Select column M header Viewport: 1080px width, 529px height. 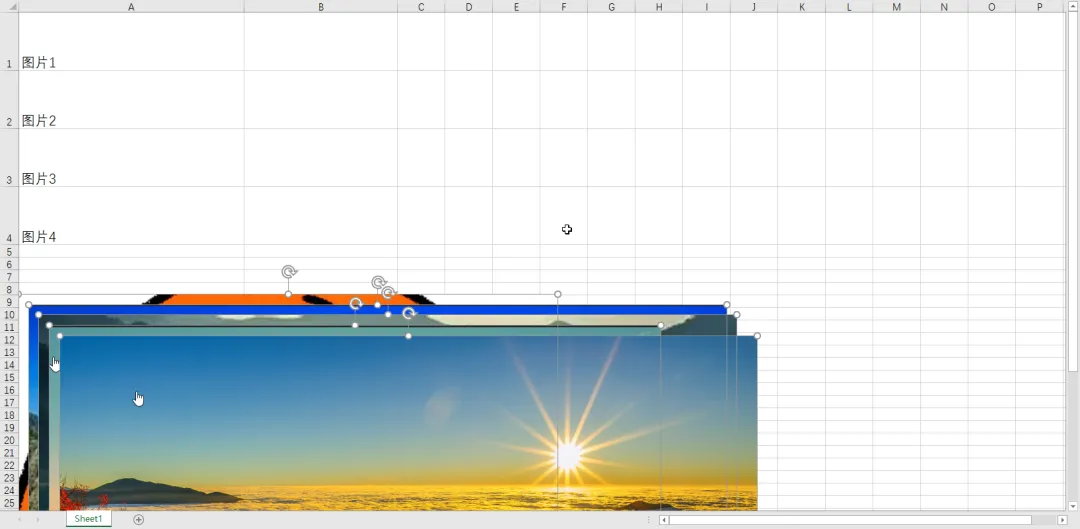coord(896,6)
